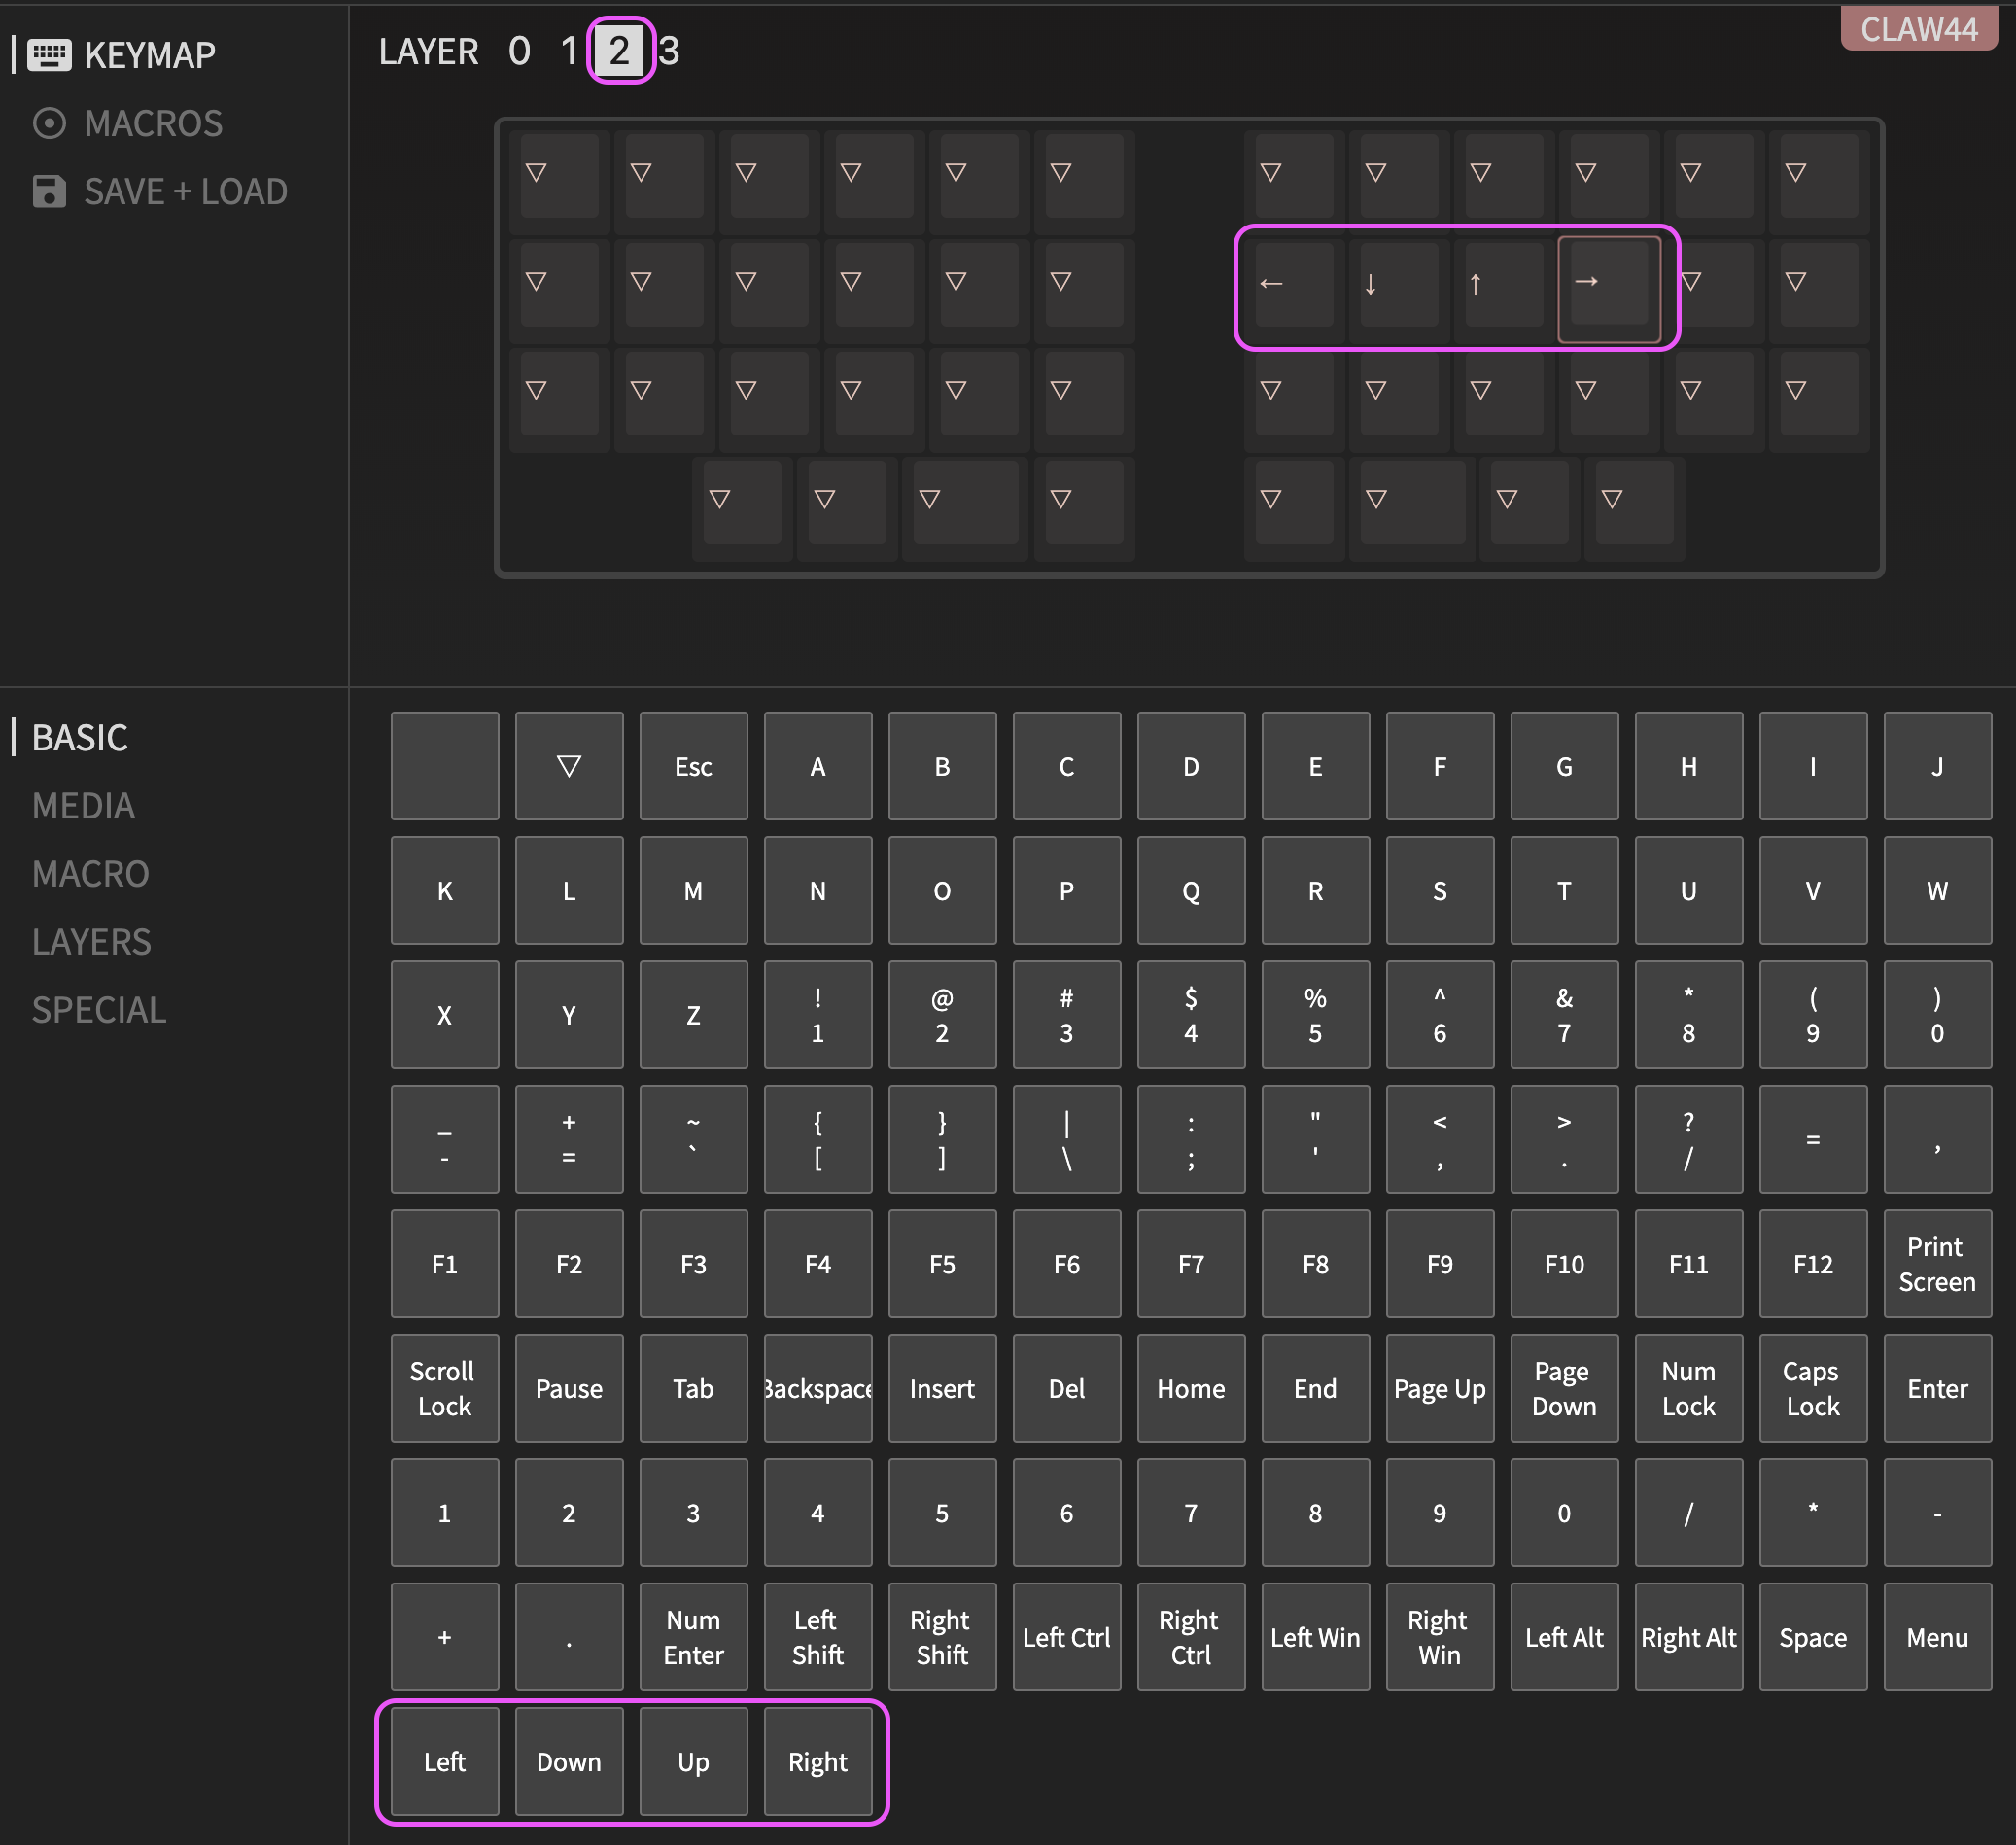Open the MEDIA keycode category
This screenshot has height=1845, width=2016.
click(83, 806)
